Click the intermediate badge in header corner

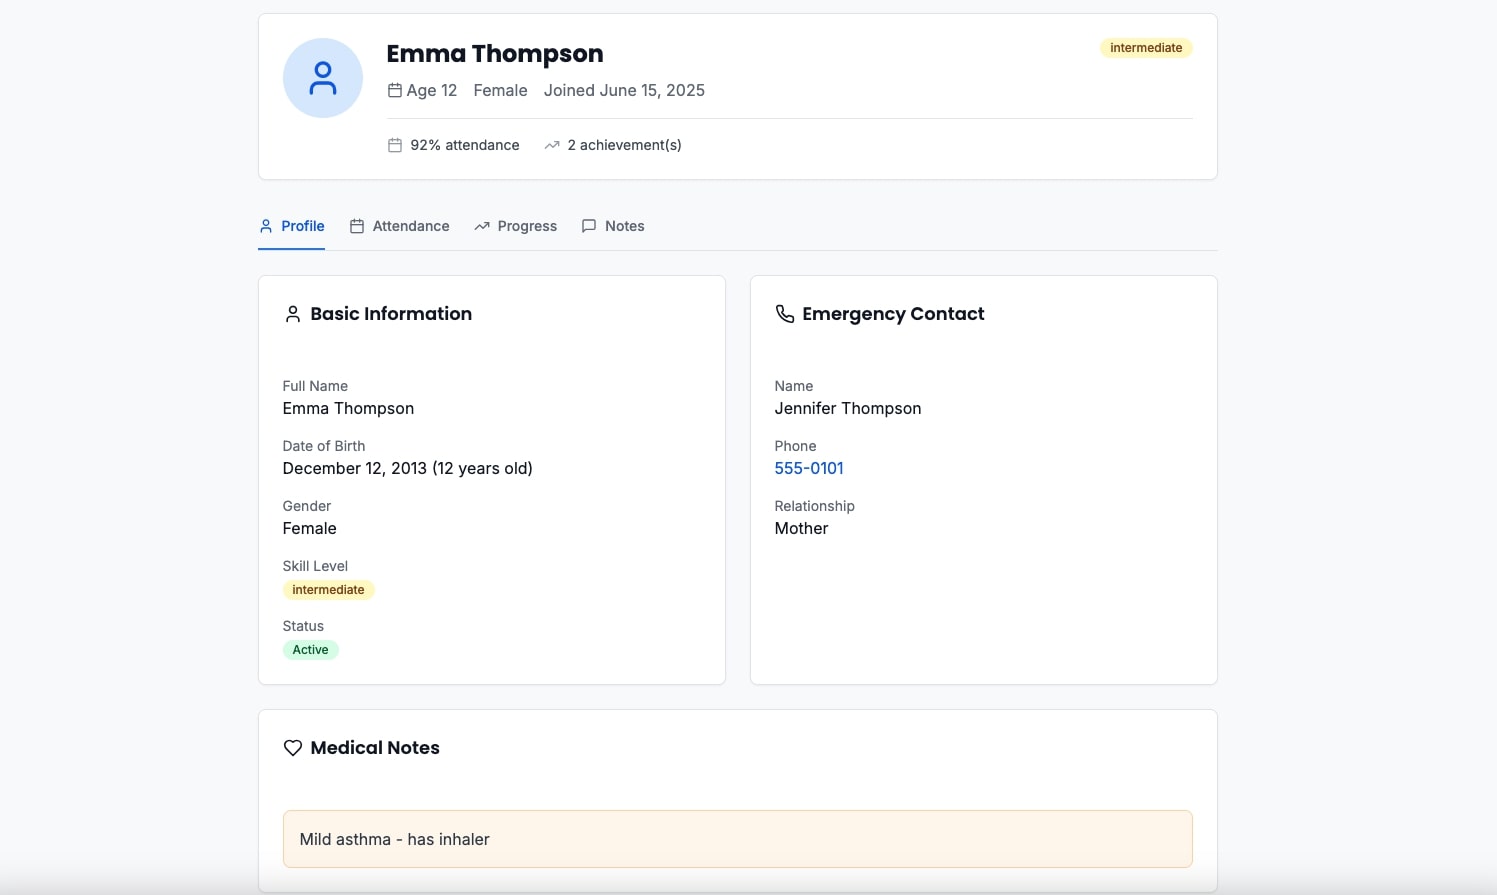pyautogui.click(x=1145, y=48)
